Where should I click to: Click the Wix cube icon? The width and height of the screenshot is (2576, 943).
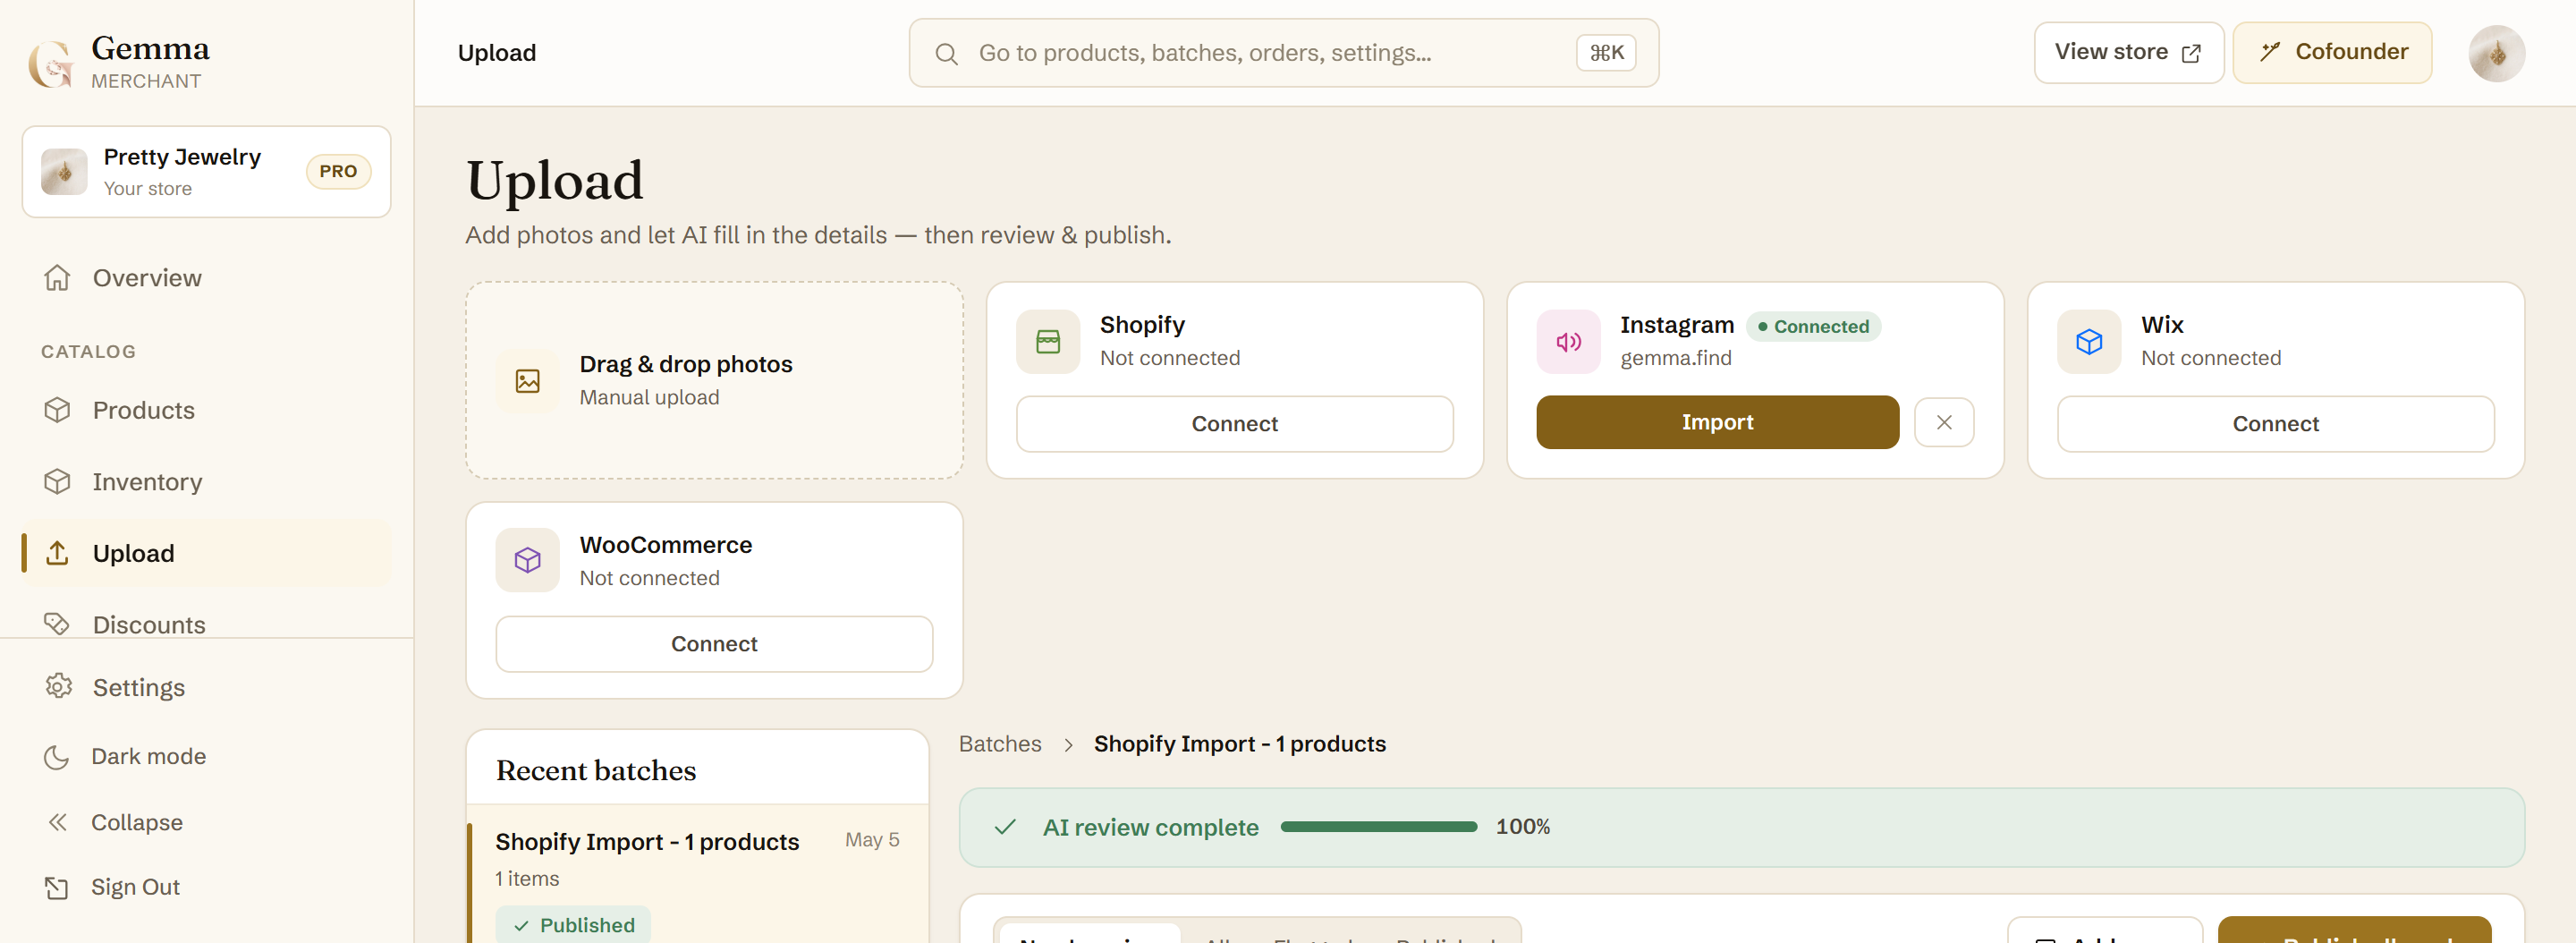(2089, 342)
